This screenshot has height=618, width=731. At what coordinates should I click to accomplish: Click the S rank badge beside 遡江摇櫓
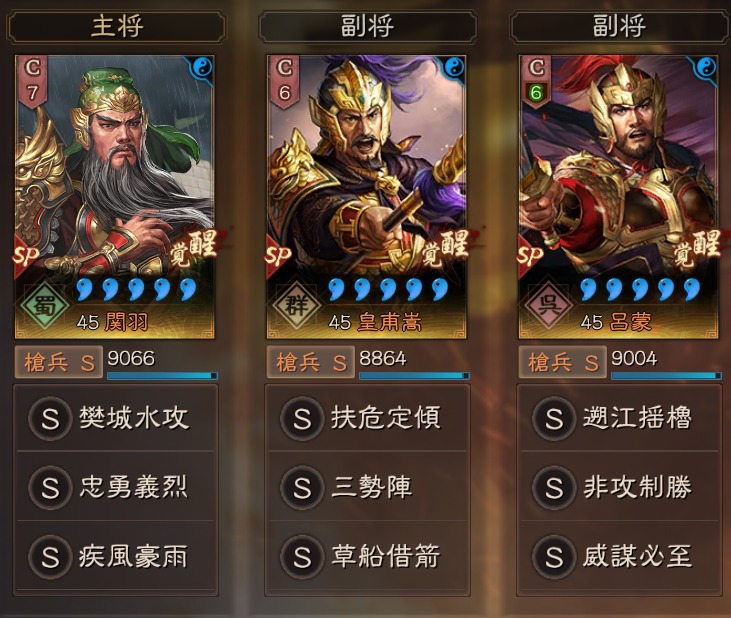554,419
